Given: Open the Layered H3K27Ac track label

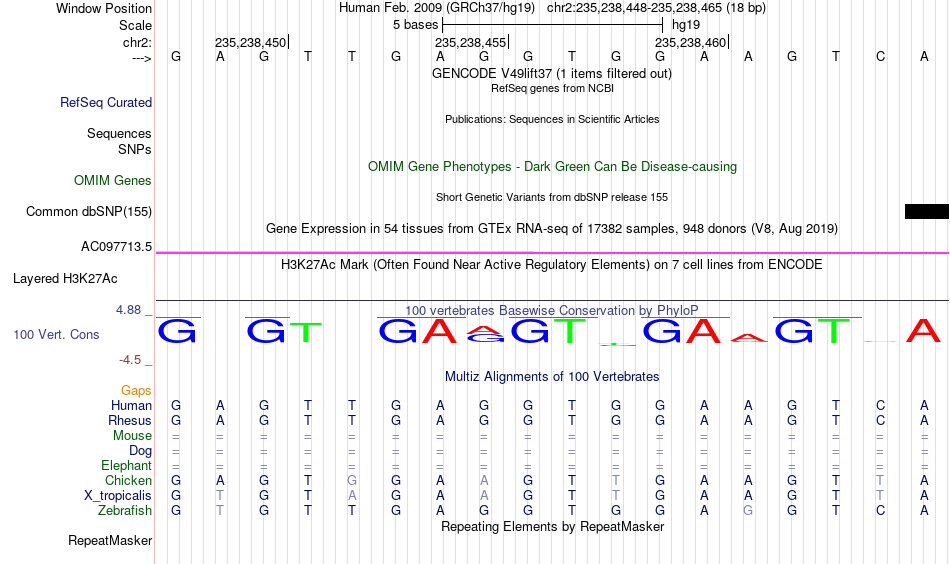Looking at the screenshot, I should [x=65, y=279].
